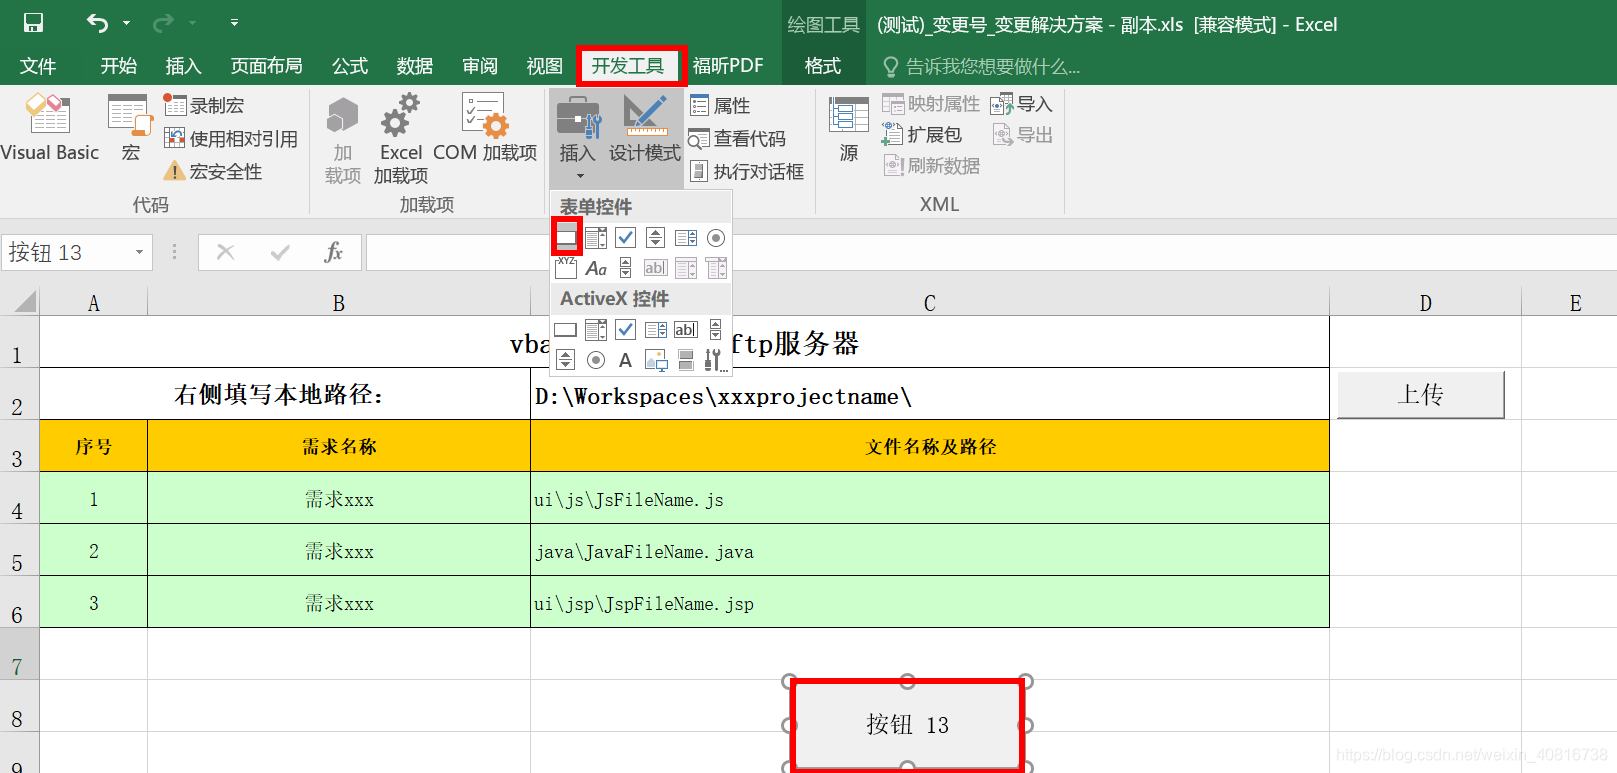1617x773 pixels.
Task: Click cell with java\JavaFileName.java
Action: (930, 550)
